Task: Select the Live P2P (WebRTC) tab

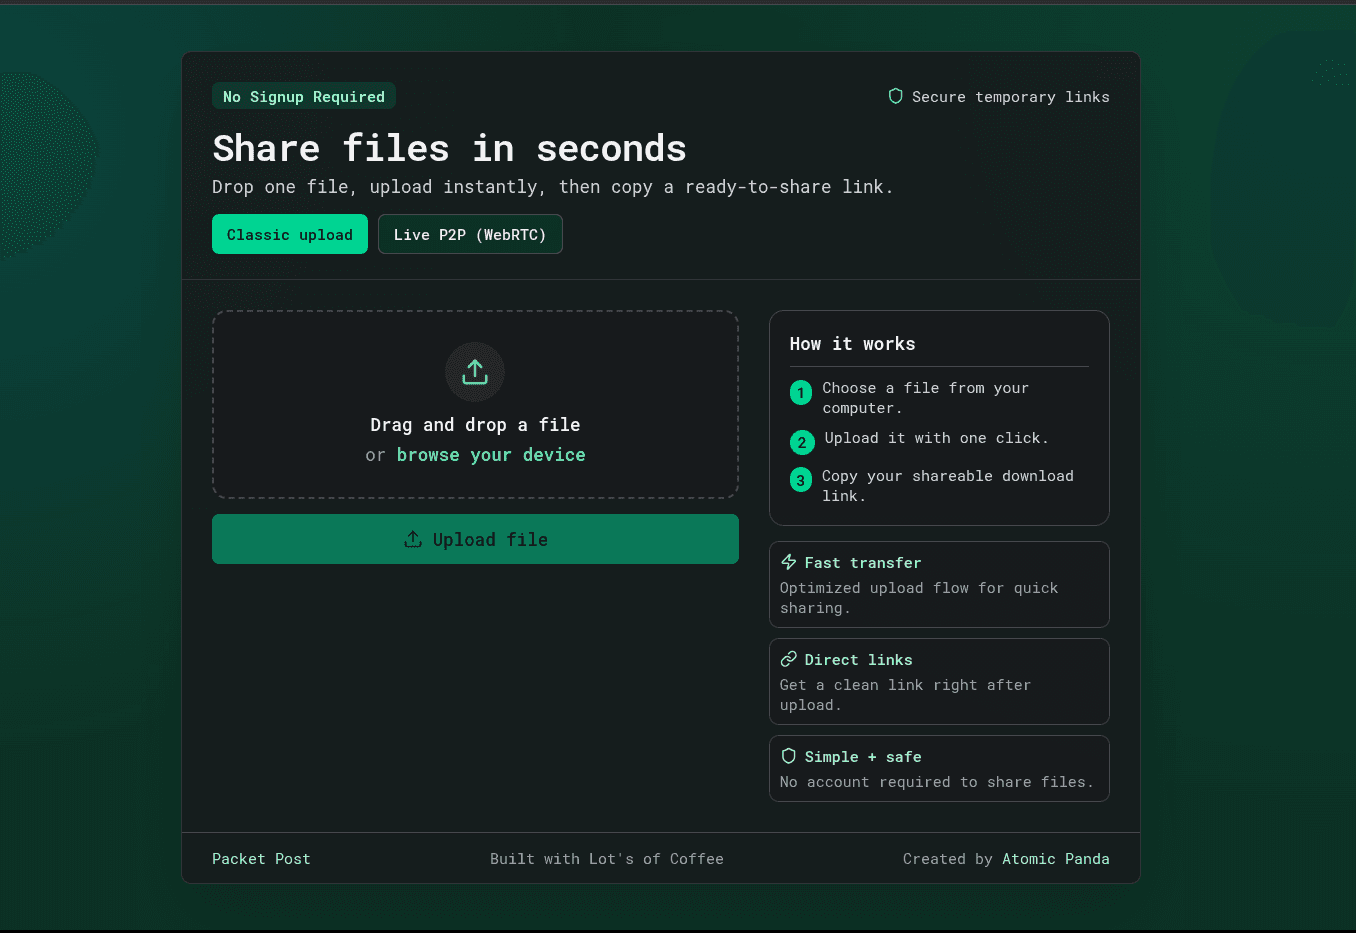Action: coord(470,234)
